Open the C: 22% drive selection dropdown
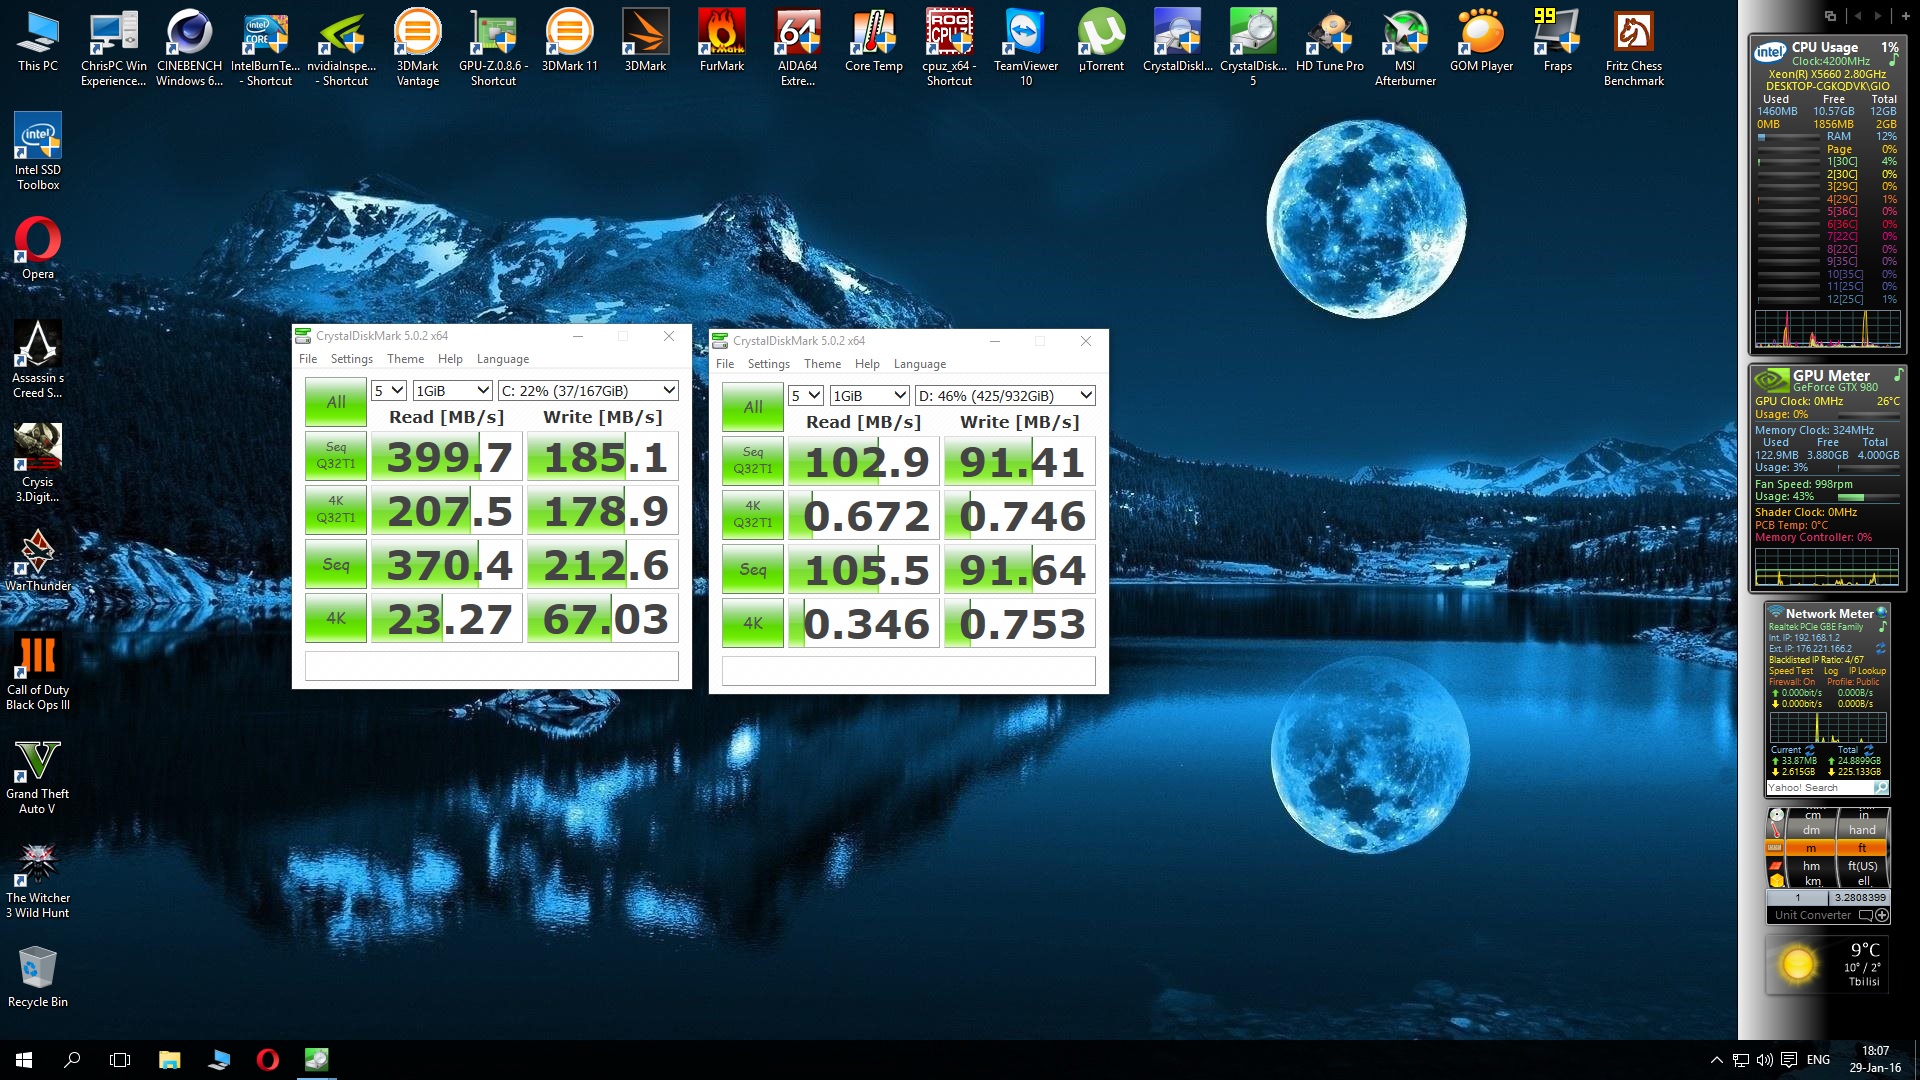The width and height of the screenshot is (1920, 1080). tap(588, 391)
